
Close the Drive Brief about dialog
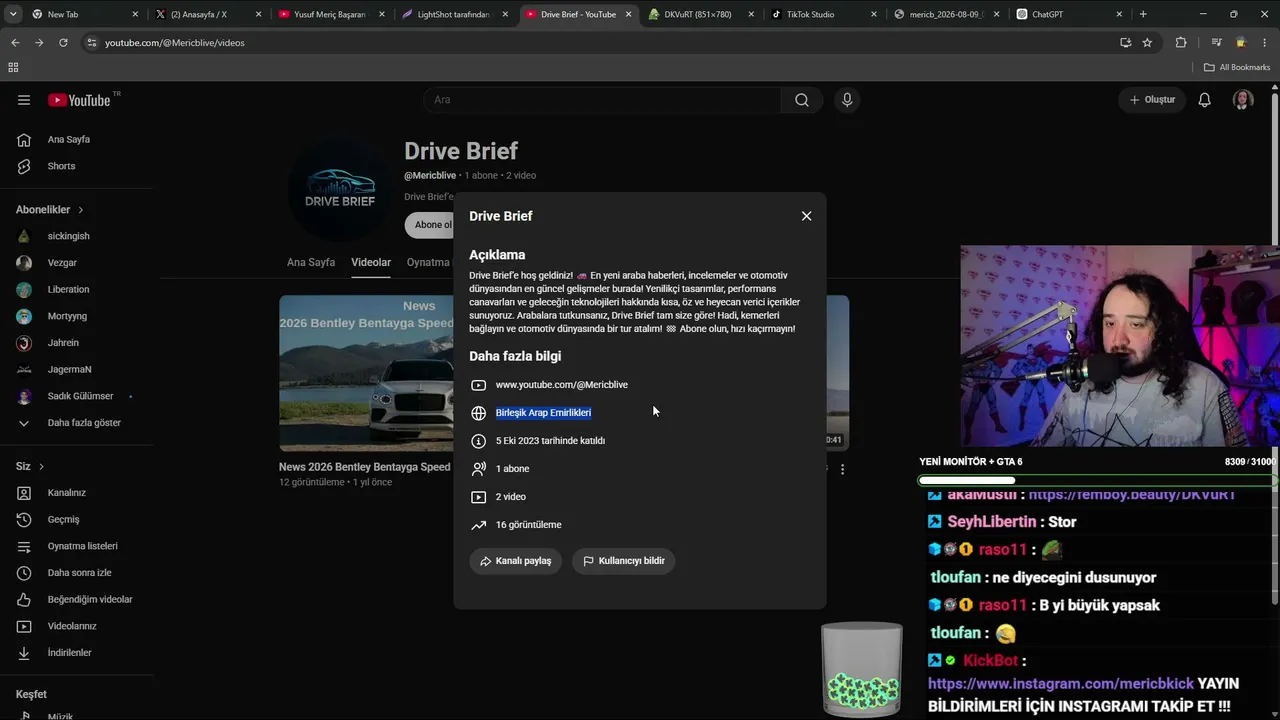(806, 216)
